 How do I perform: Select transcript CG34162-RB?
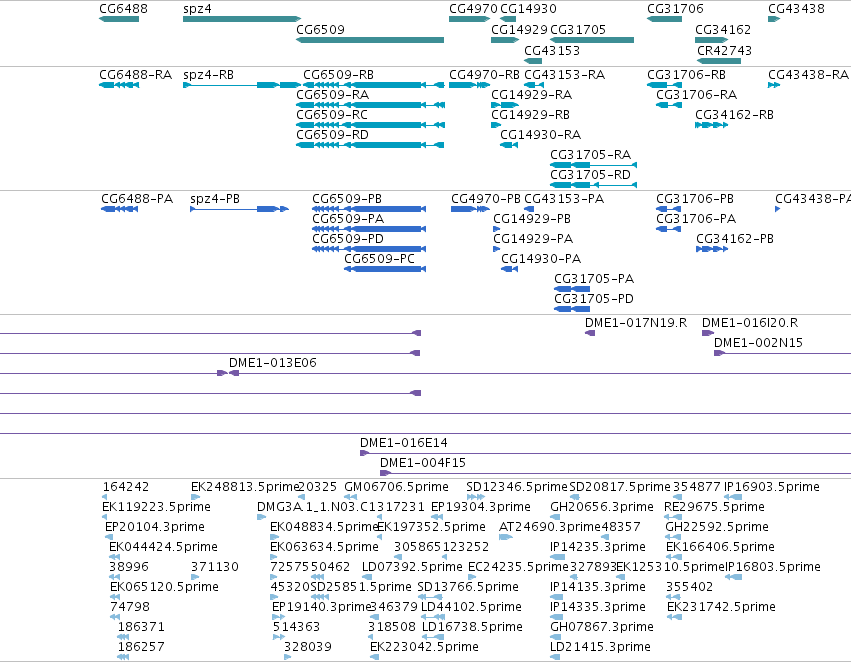click(x=712, y=125)
